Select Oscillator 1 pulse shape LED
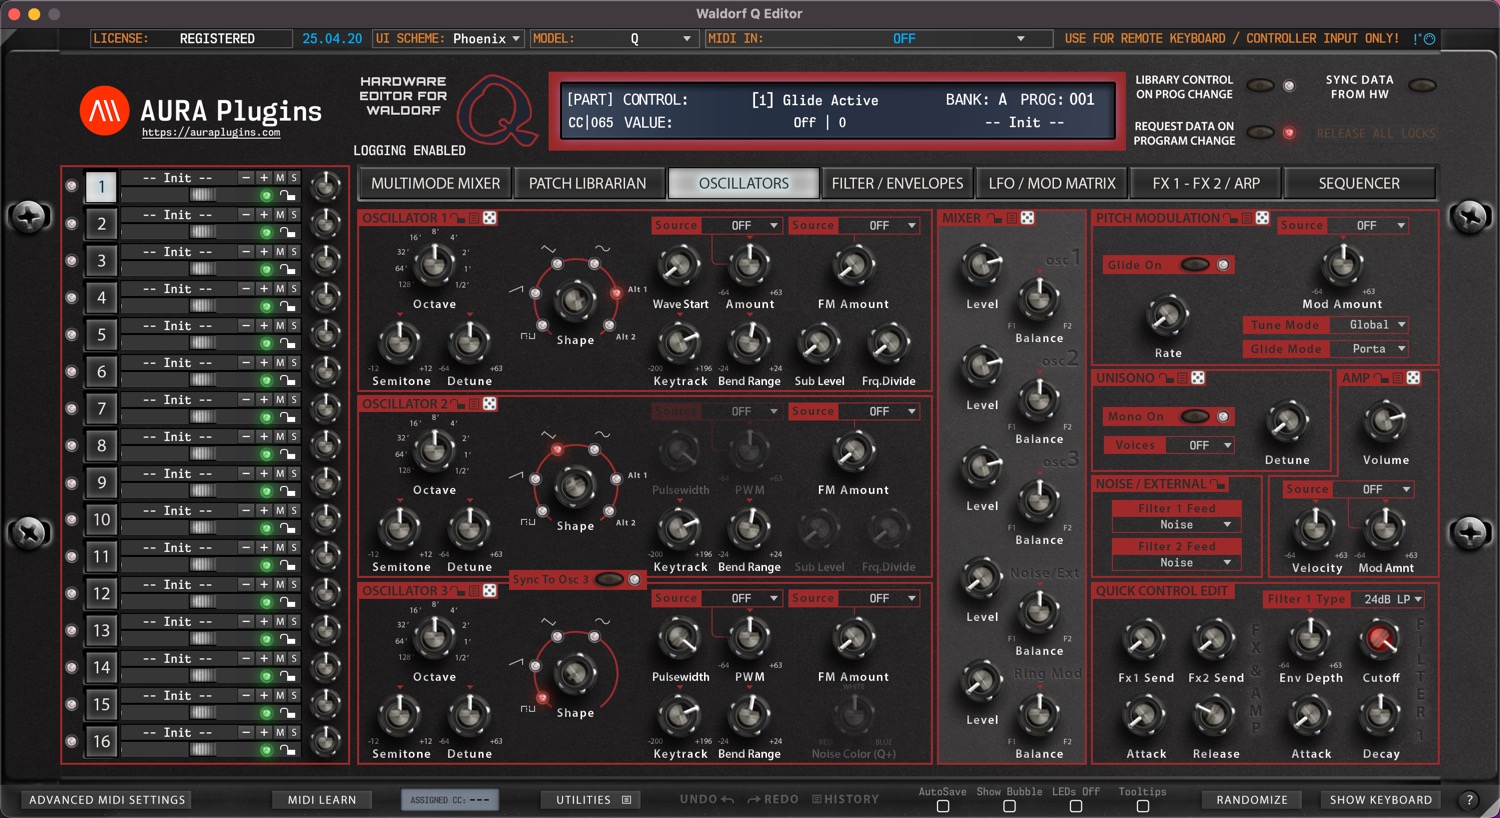This screenshot has height=818, width=1500. click(542, 325)
